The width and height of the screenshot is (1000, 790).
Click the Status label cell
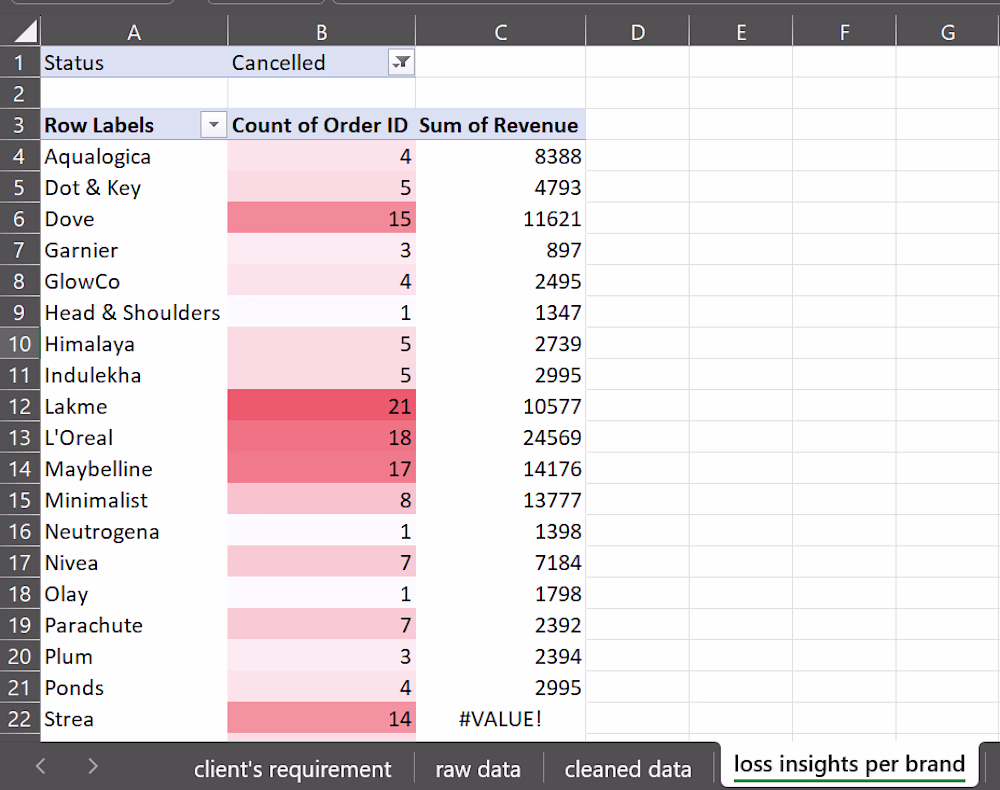pyautogui.click(x=134, y=62)
